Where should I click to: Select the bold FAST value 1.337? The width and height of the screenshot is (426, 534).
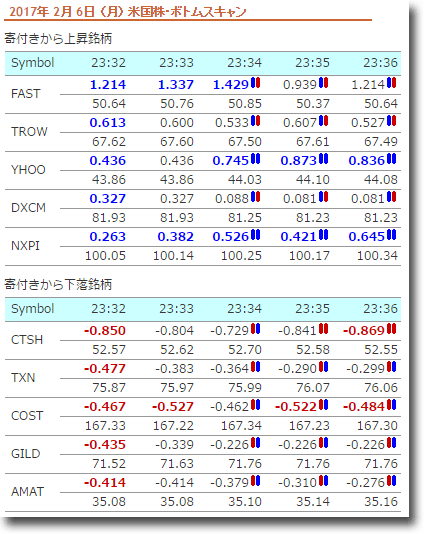(x=176, y=84)
